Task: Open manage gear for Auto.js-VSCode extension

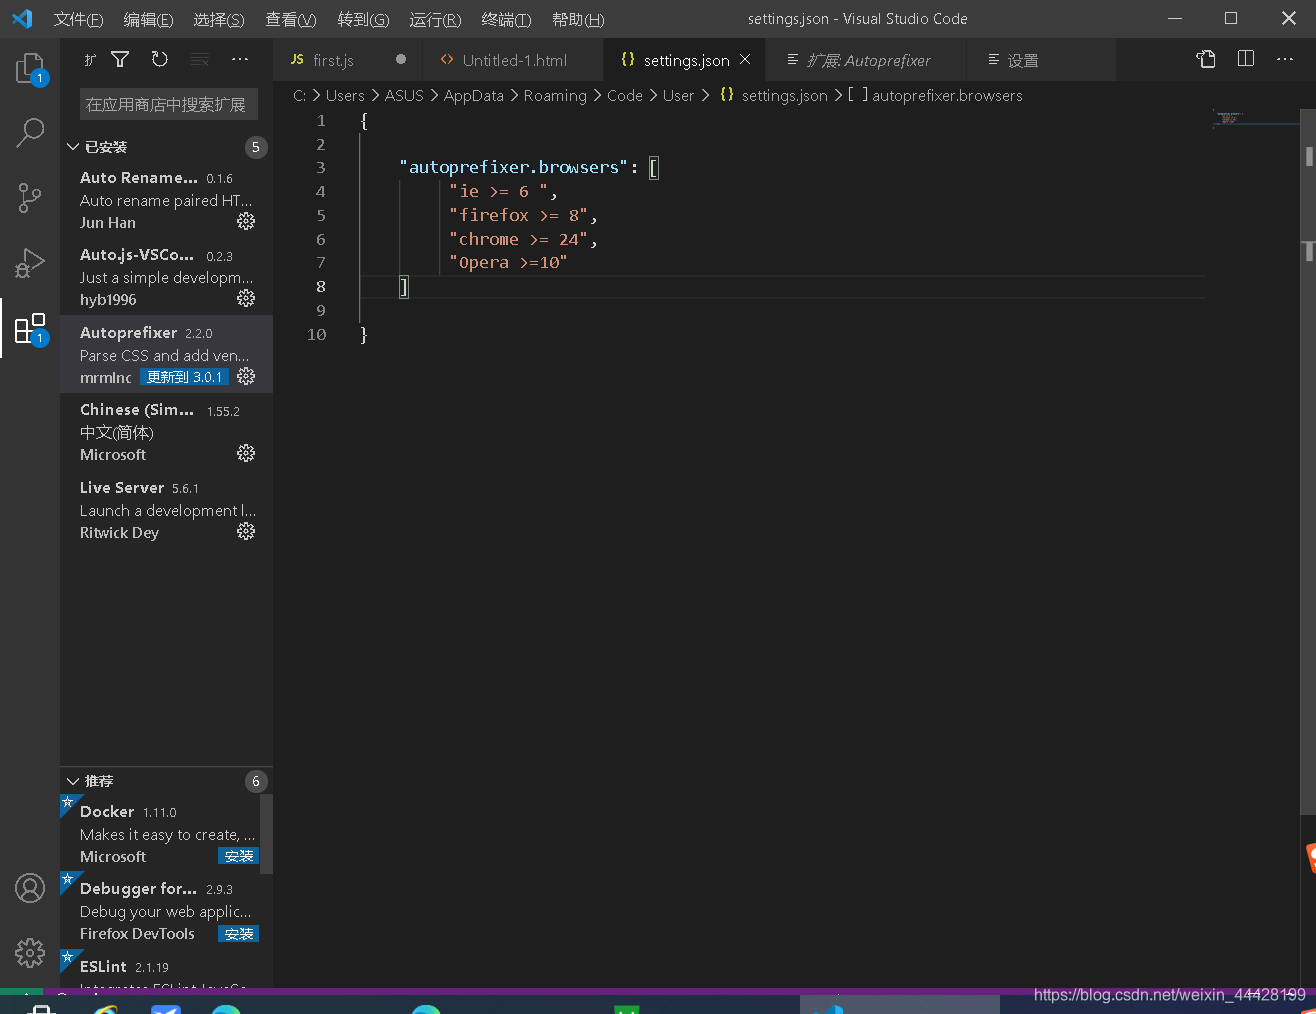Action: click(x=246, y=298)
